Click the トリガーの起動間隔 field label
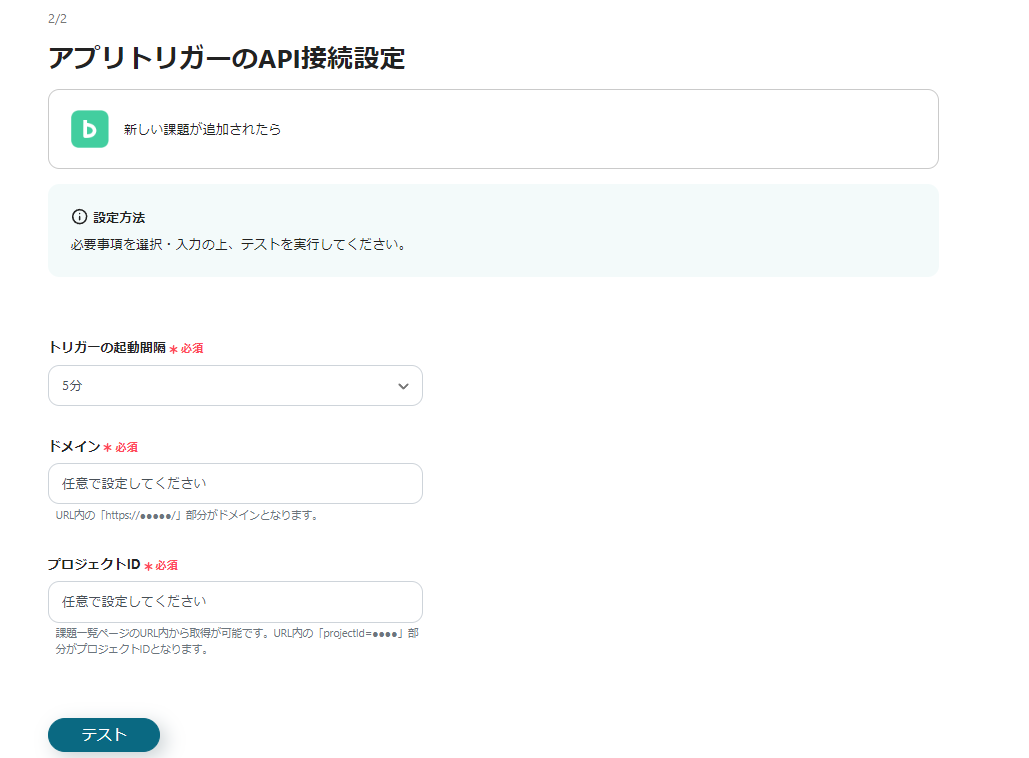Image resolution: width=1029 pixels, height=758 pixels. click(106, 348)
